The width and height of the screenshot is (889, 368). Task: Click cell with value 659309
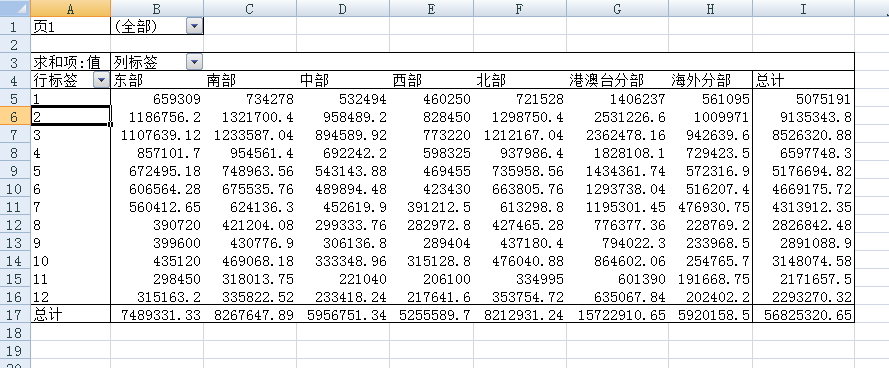[157, 99]
